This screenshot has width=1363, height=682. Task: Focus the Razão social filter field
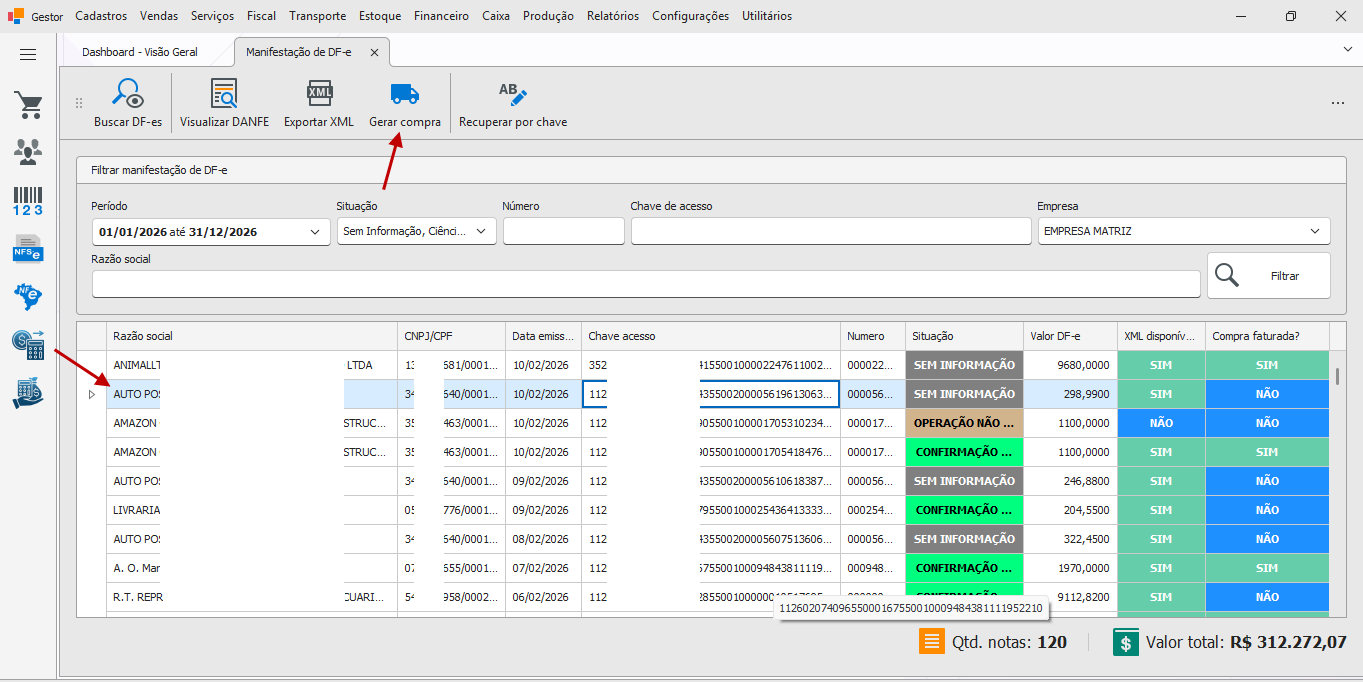pyautogui.click(x=646, y=284)
